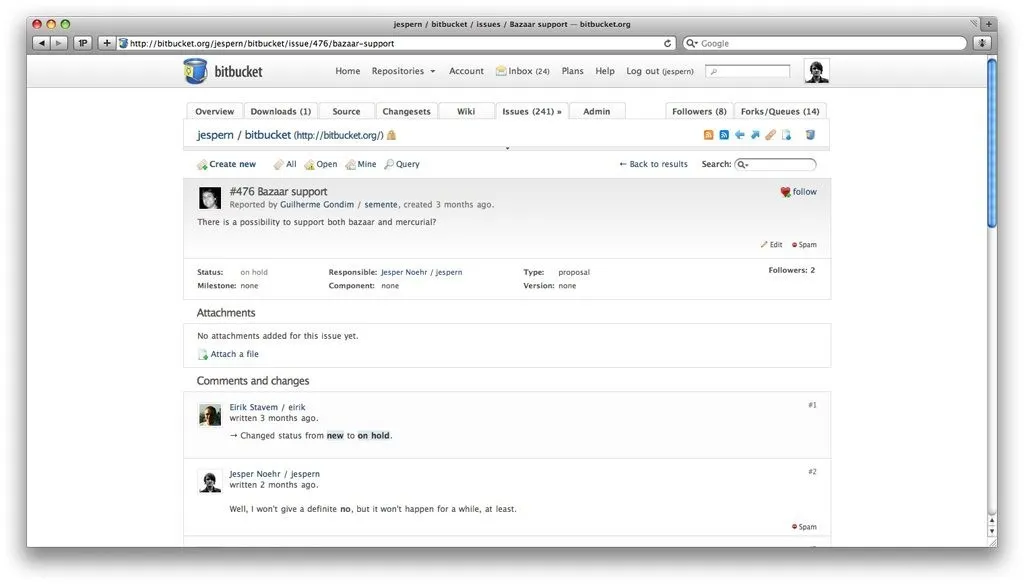Click the blue Atom feed icon
The width and height of the screenshot is (1024, 584).
pyautogui.click(x=724, y=134)
